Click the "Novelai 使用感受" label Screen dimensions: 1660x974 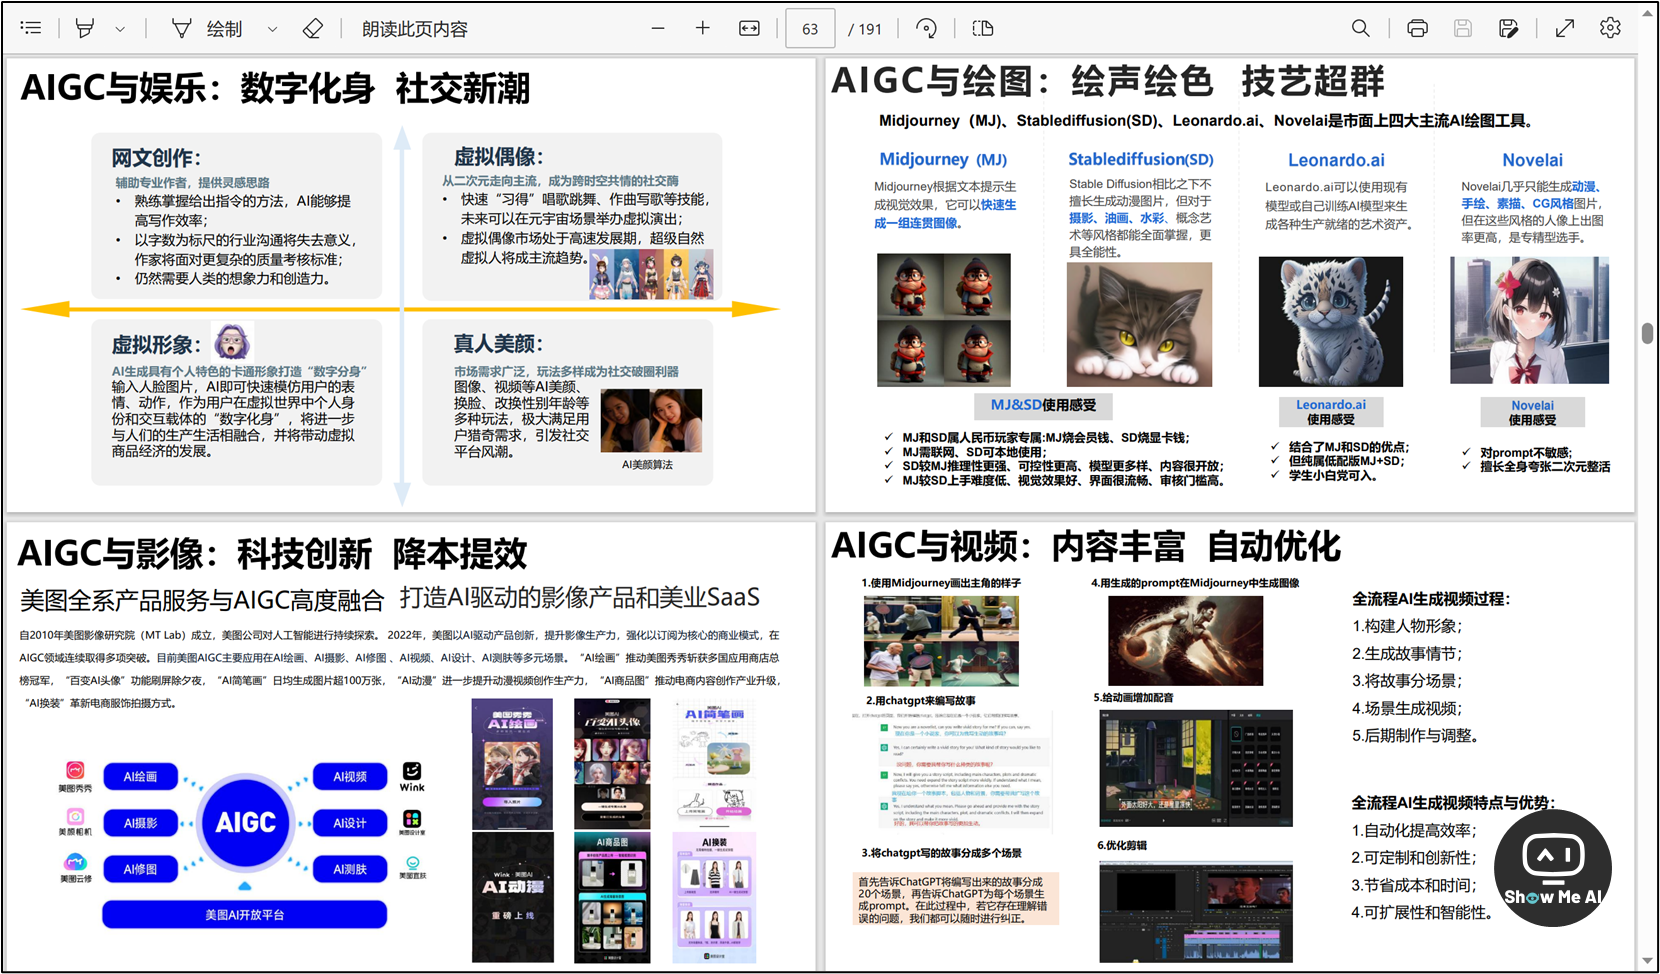[x=1532, y=412]
